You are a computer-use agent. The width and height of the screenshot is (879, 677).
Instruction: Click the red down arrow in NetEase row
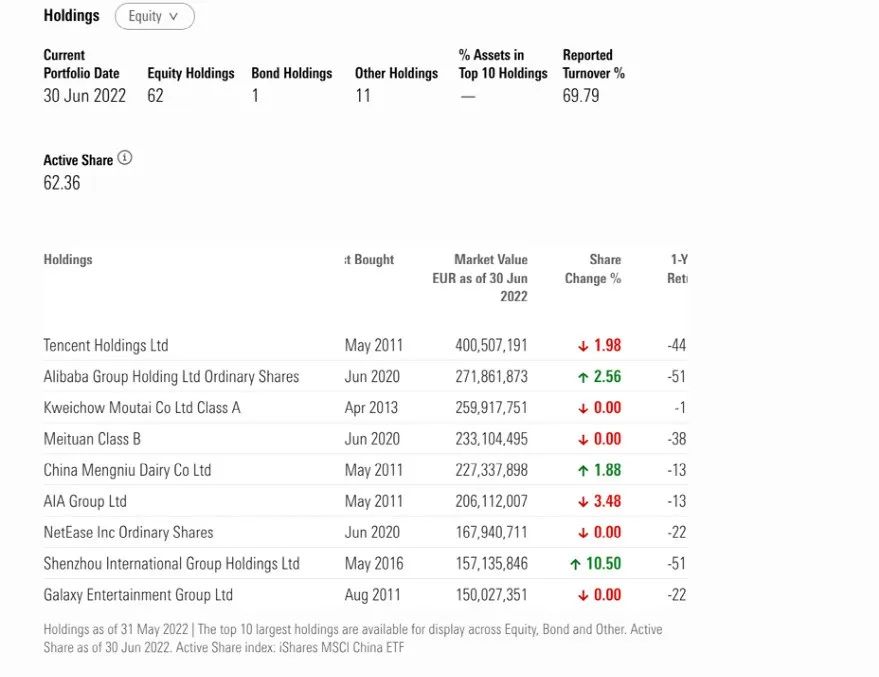(583, 533)
